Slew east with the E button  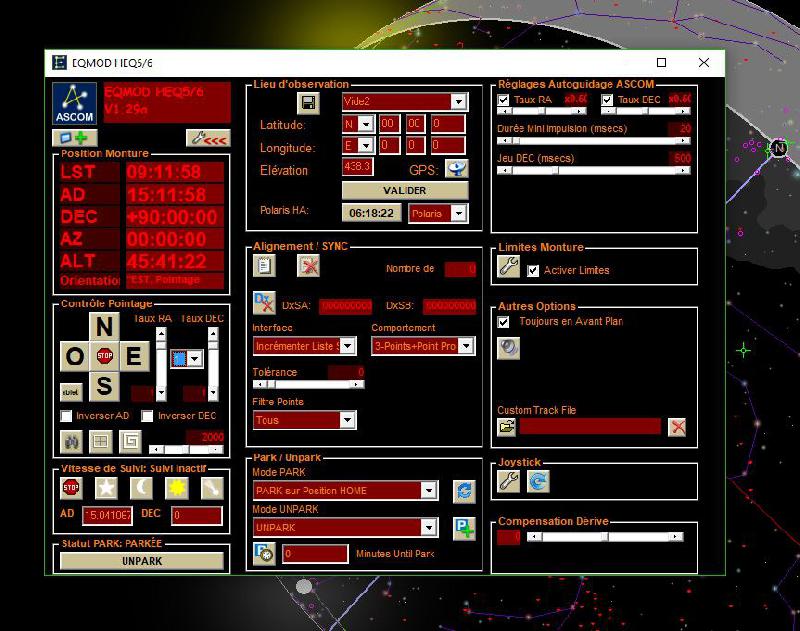tap(135, 356)
